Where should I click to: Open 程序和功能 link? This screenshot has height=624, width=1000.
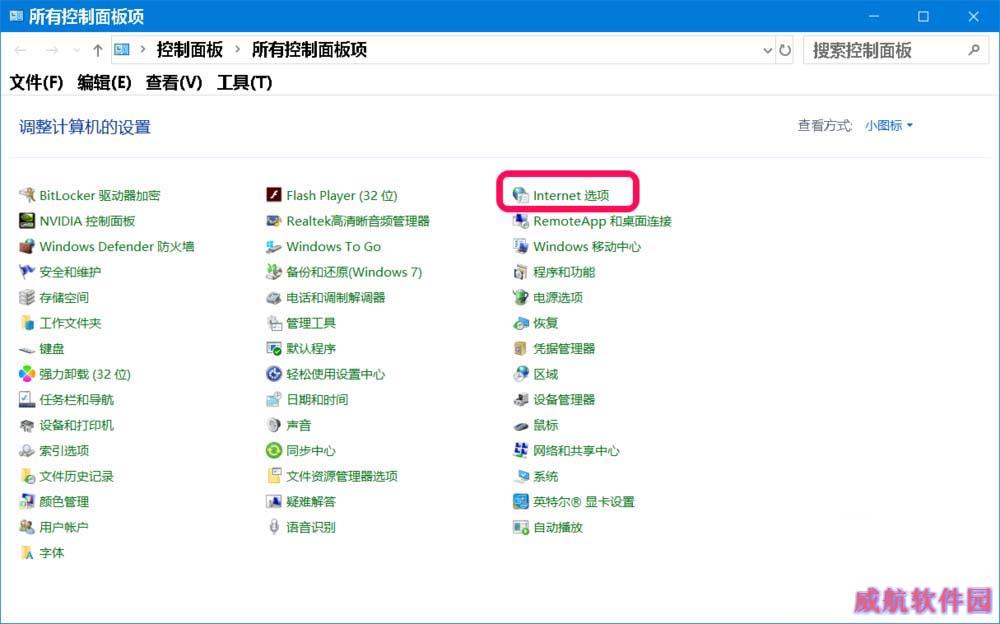(564, 272)
